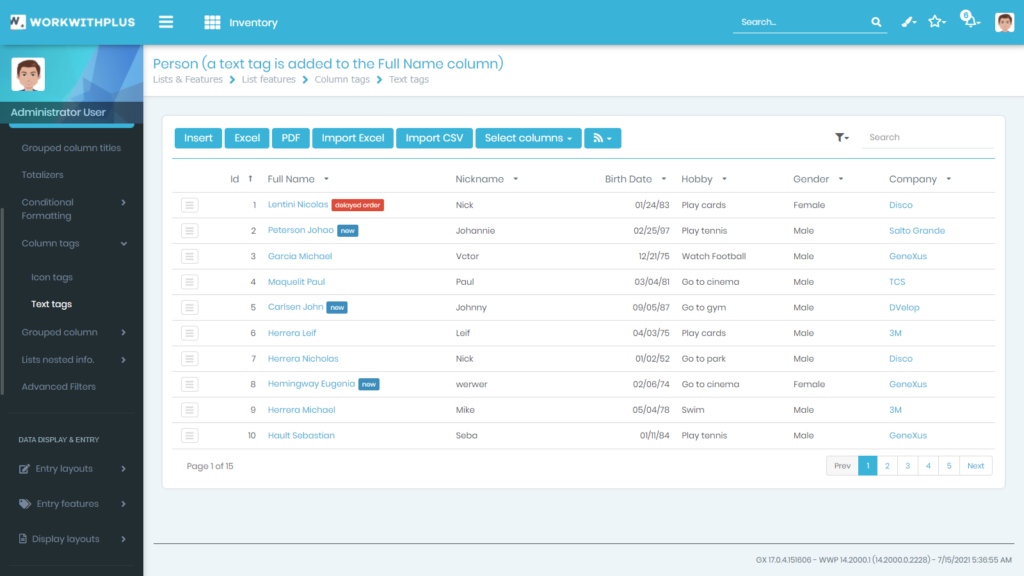Open Grouped column titles menu item
Viewport: 1024px width, 576px height.
pos(71,148)
